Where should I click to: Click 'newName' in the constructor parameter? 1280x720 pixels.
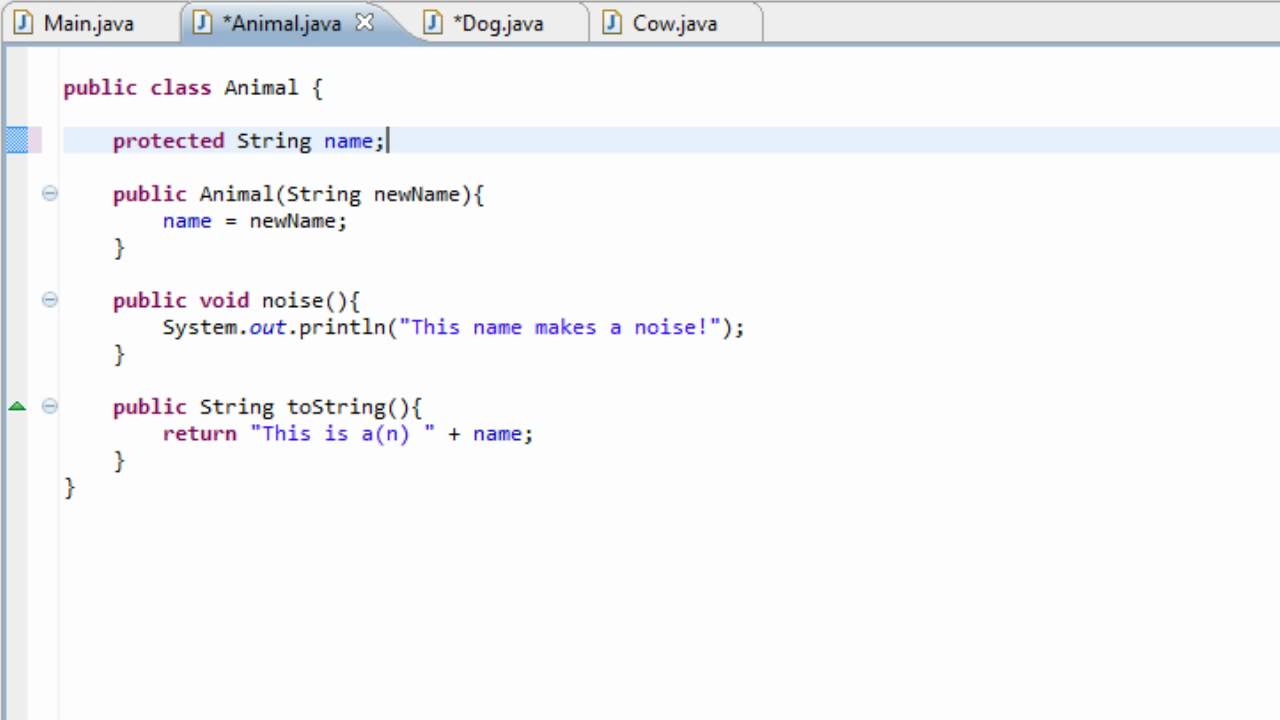[x=417, y=194]
